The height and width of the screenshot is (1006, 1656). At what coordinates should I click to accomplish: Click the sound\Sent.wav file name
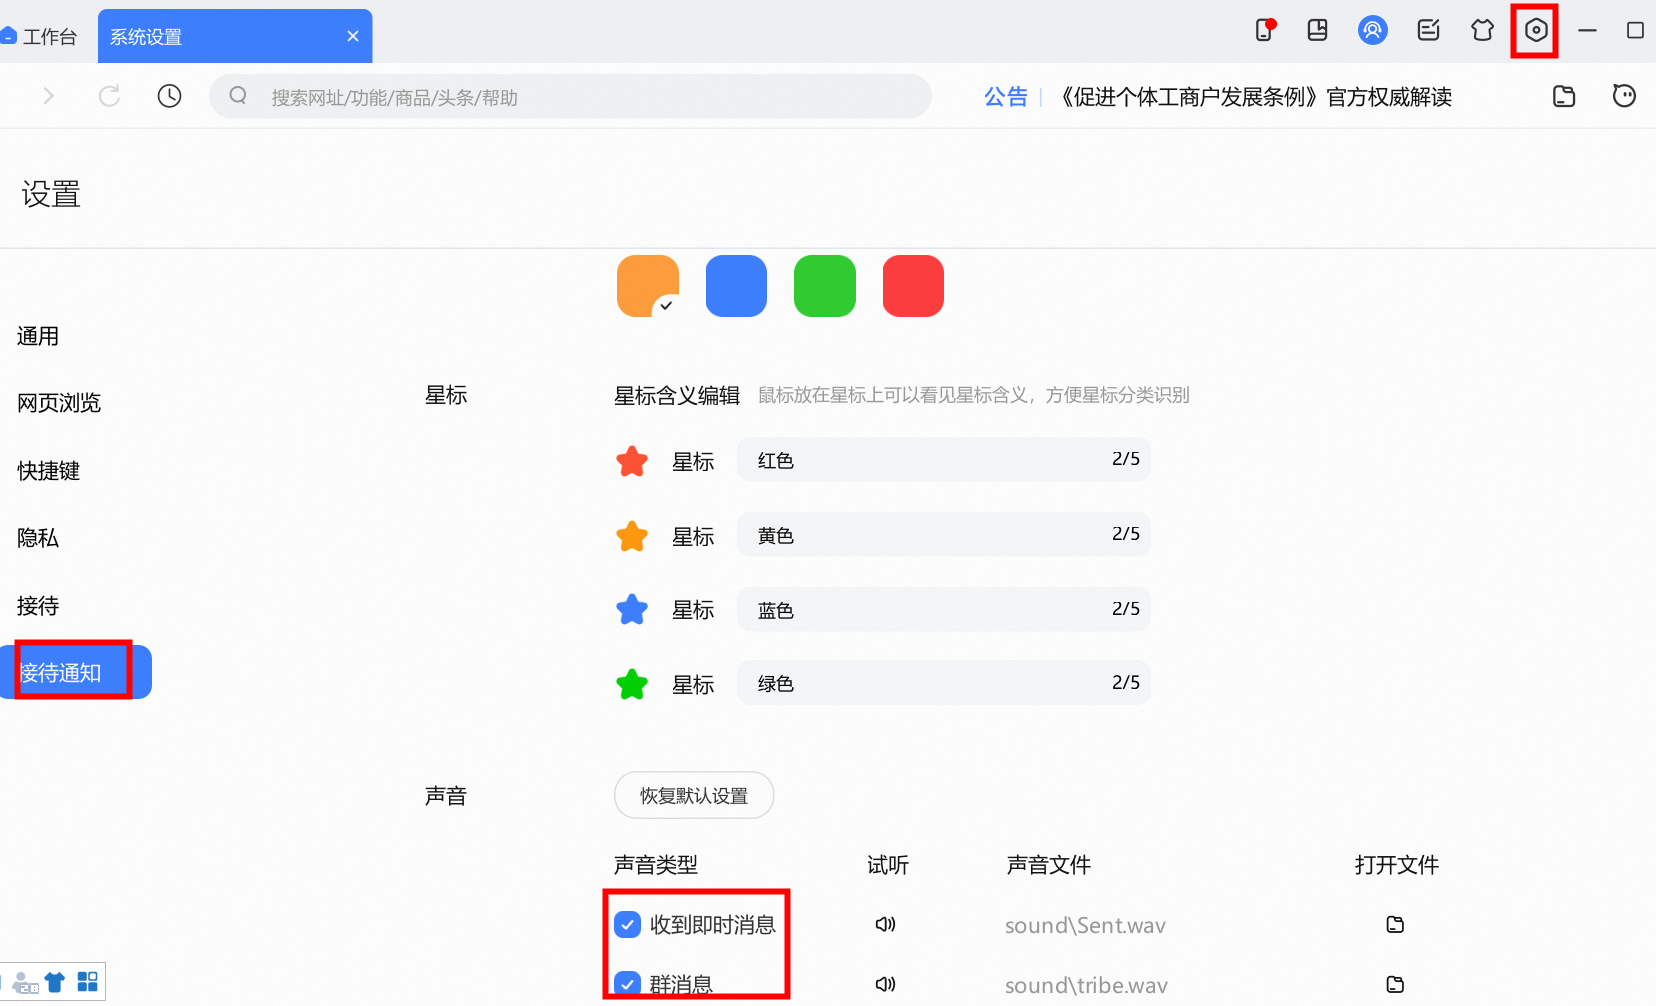[x=1085, y=925]
